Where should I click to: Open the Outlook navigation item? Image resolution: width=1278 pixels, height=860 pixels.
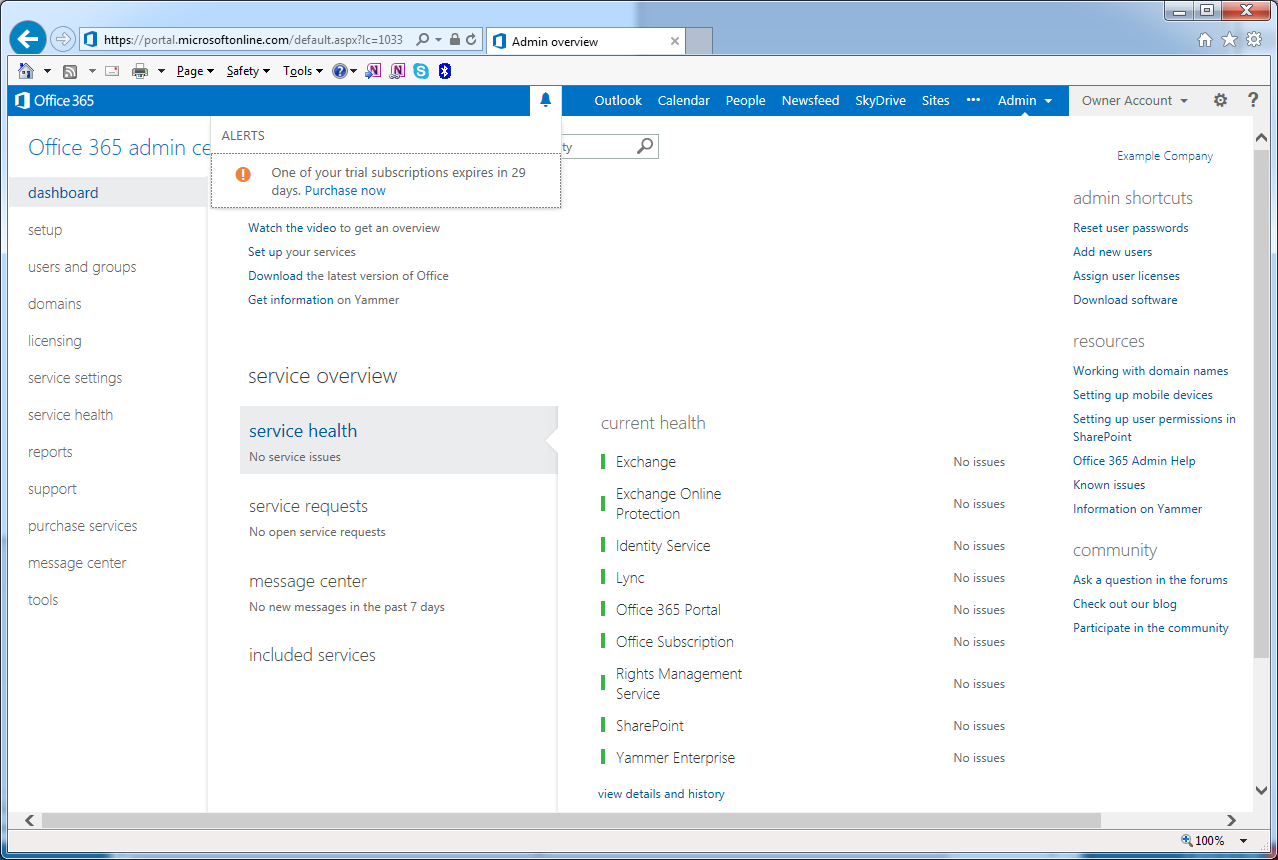tap(618, 100)
